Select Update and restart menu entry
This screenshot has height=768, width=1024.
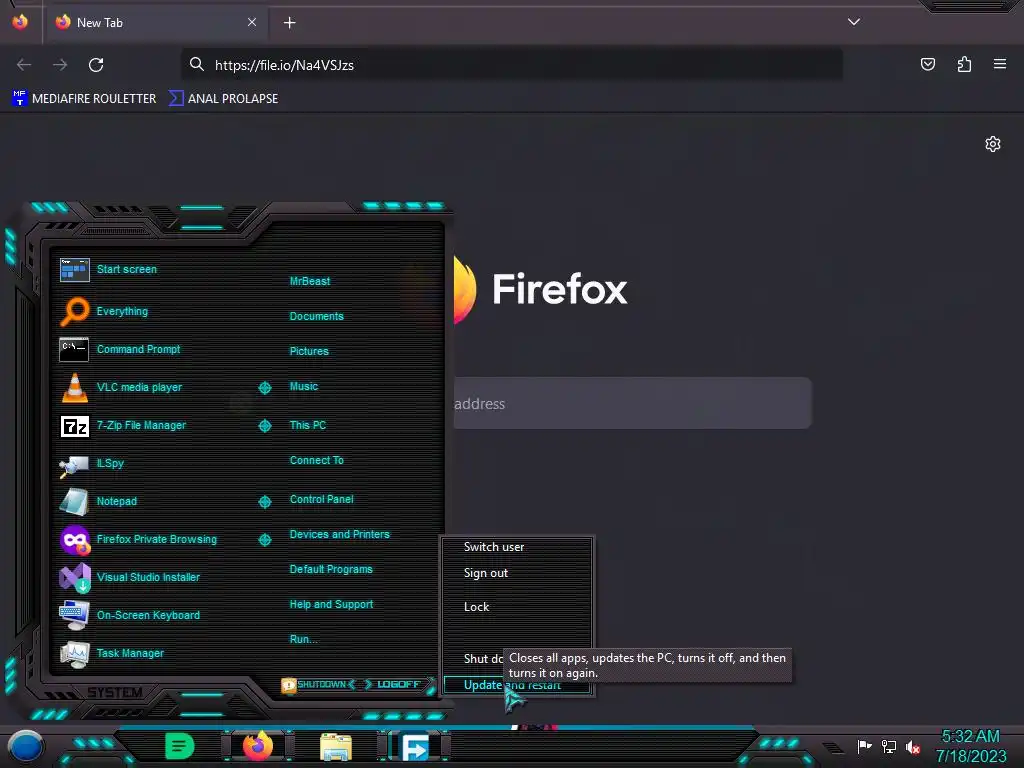tap(517, 685)
